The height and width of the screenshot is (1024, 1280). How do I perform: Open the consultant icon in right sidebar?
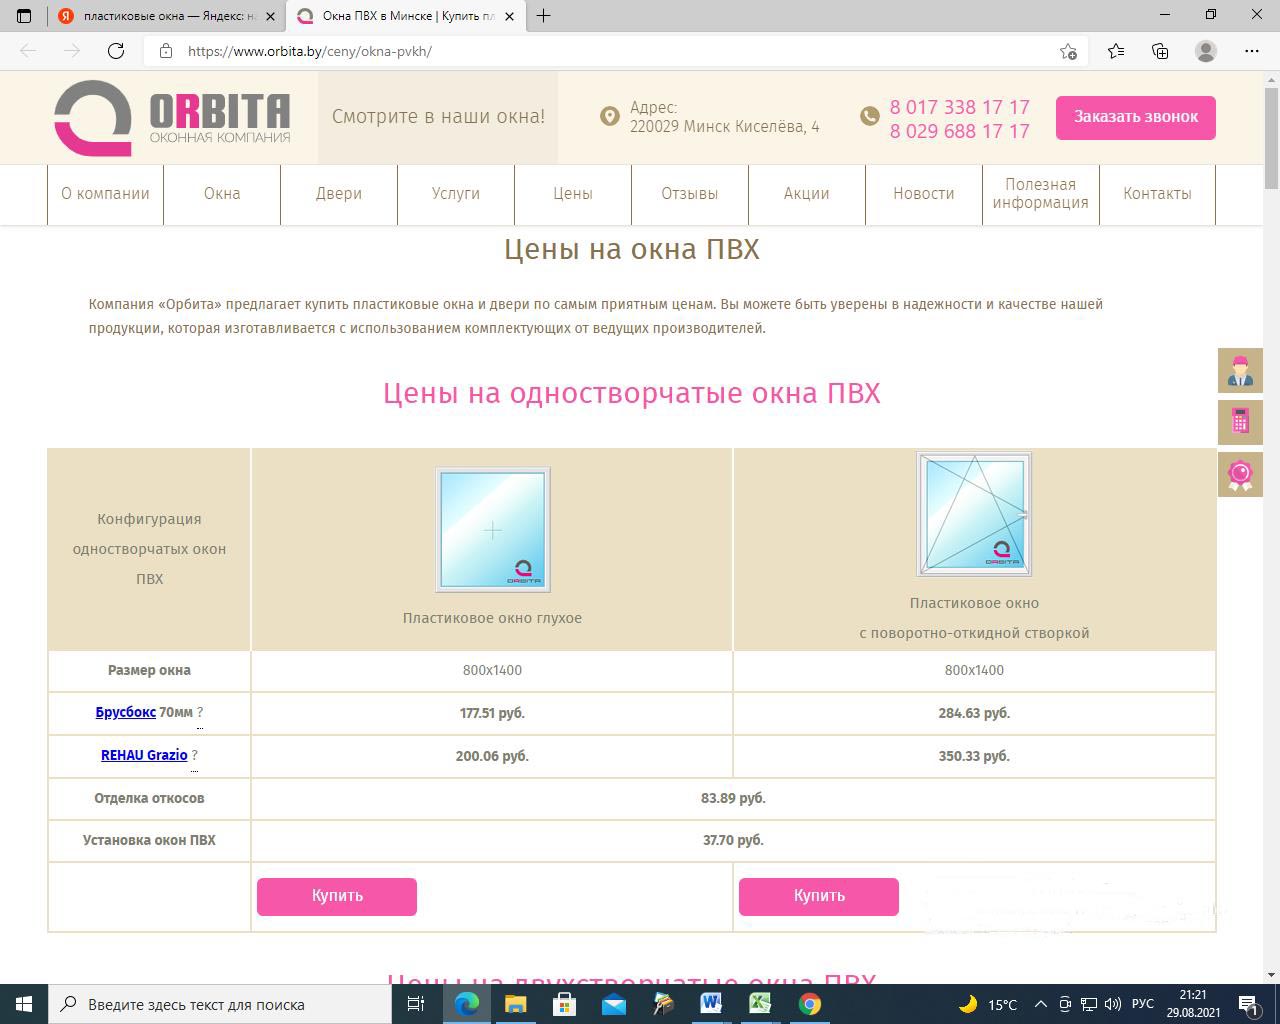click(x=1240, y=371)
